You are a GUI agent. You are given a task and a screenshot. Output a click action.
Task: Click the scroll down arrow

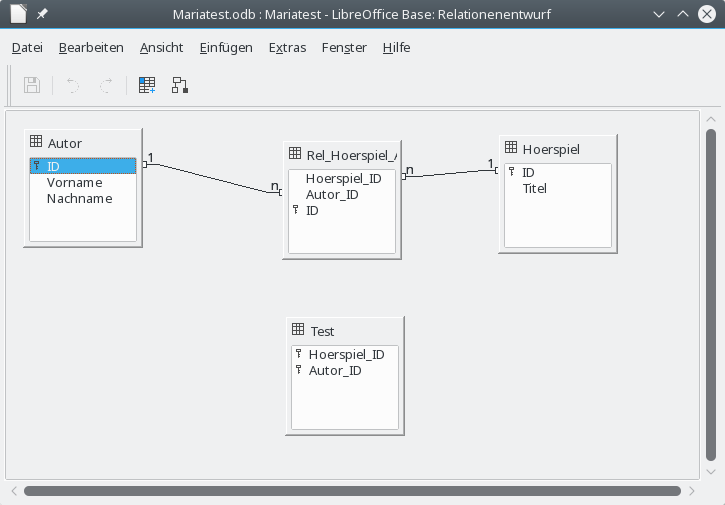711,472
